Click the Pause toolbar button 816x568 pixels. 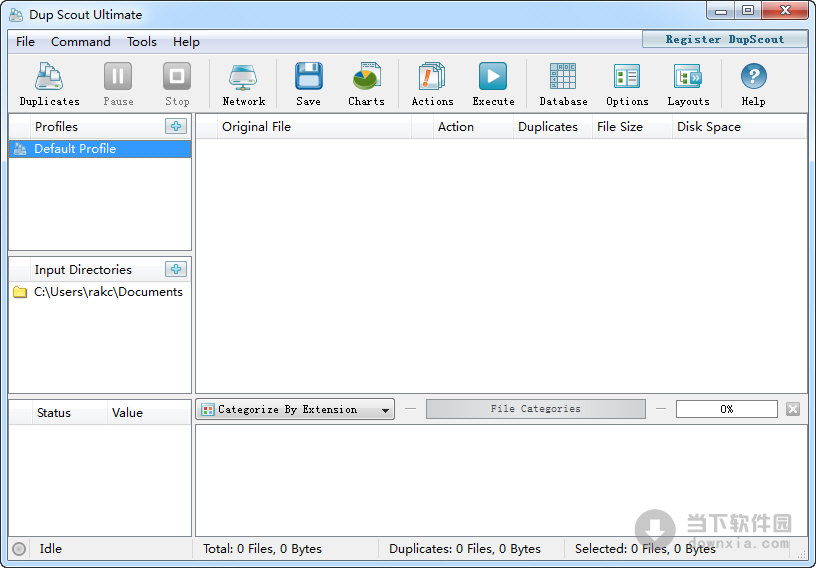tap(118, 84)
